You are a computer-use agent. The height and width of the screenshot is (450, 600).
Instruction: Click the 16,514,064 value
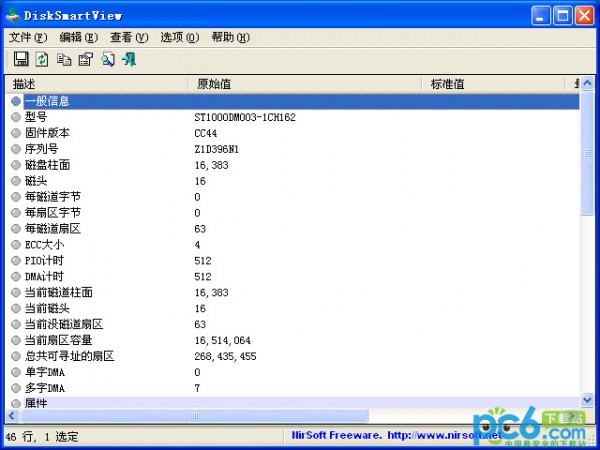coord(222,340)
